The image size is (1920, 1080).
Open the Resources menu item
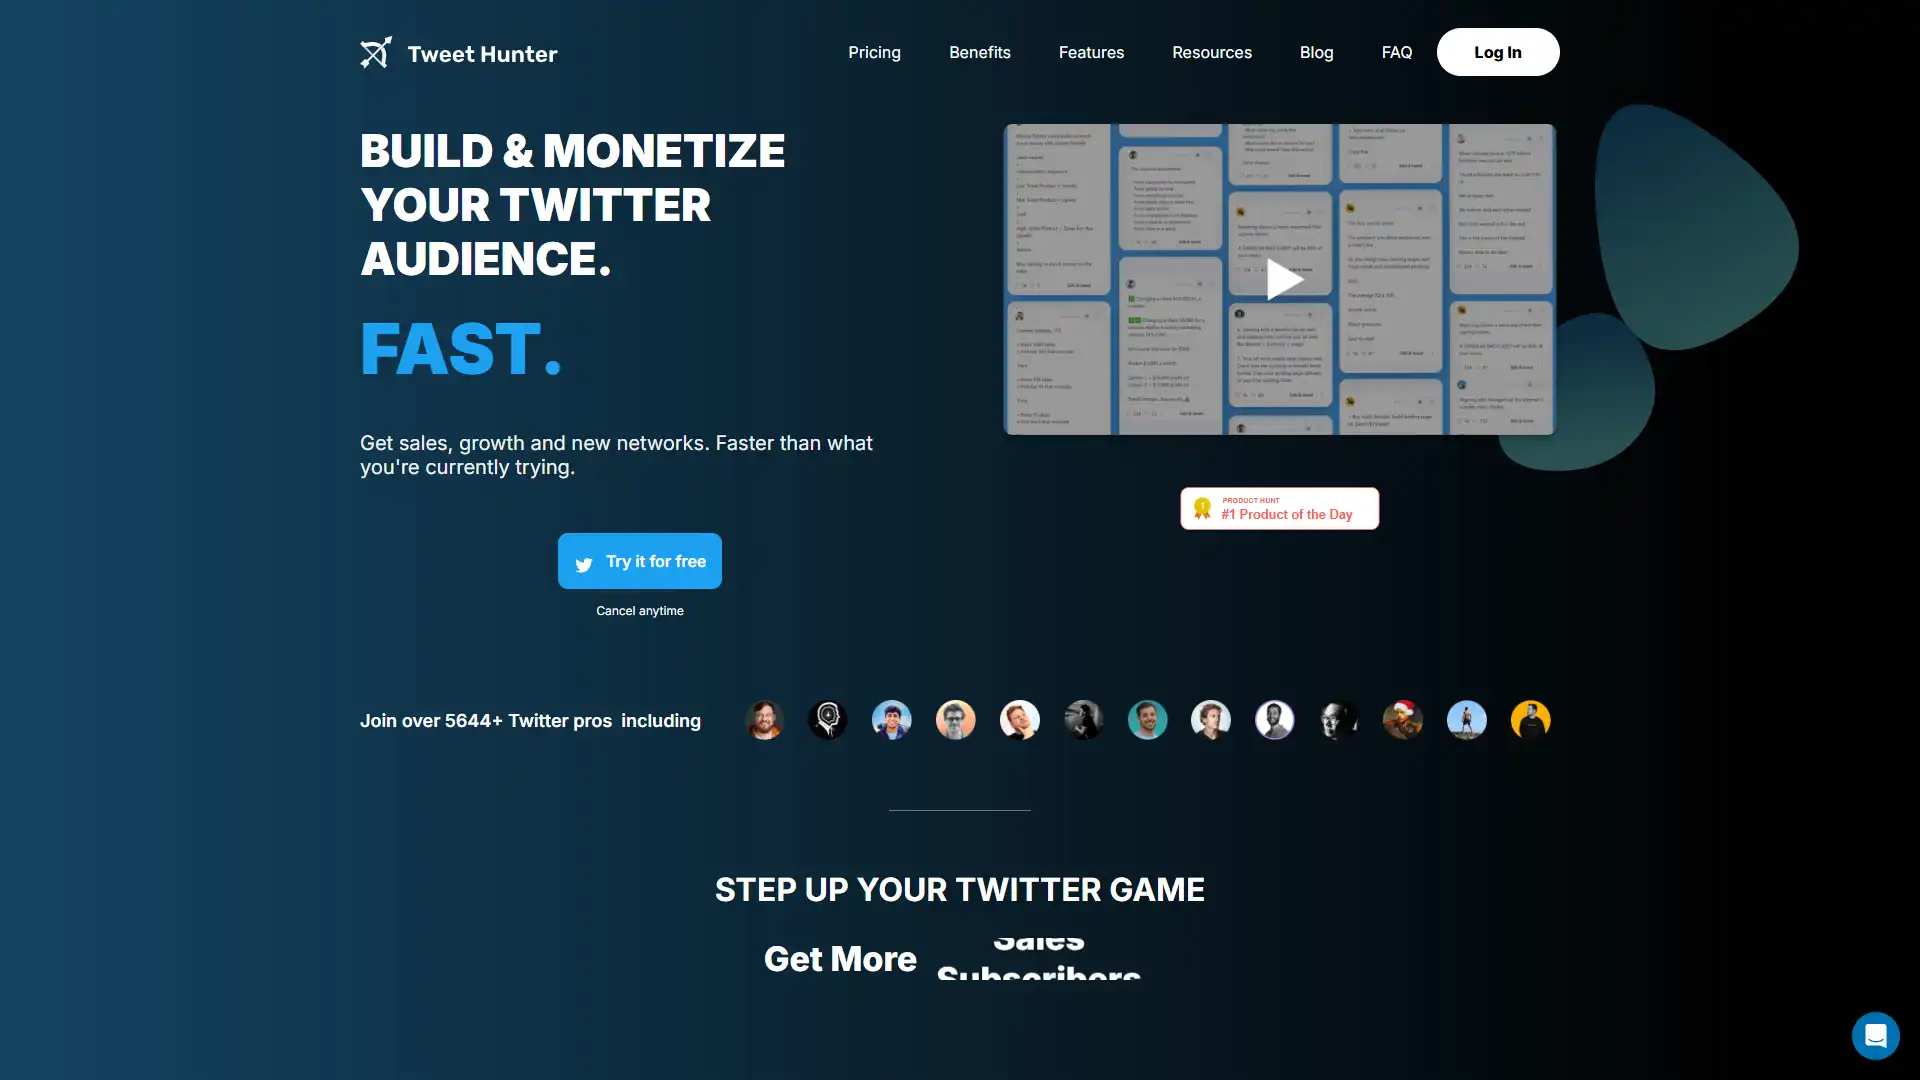click(x=1212, y=51)
